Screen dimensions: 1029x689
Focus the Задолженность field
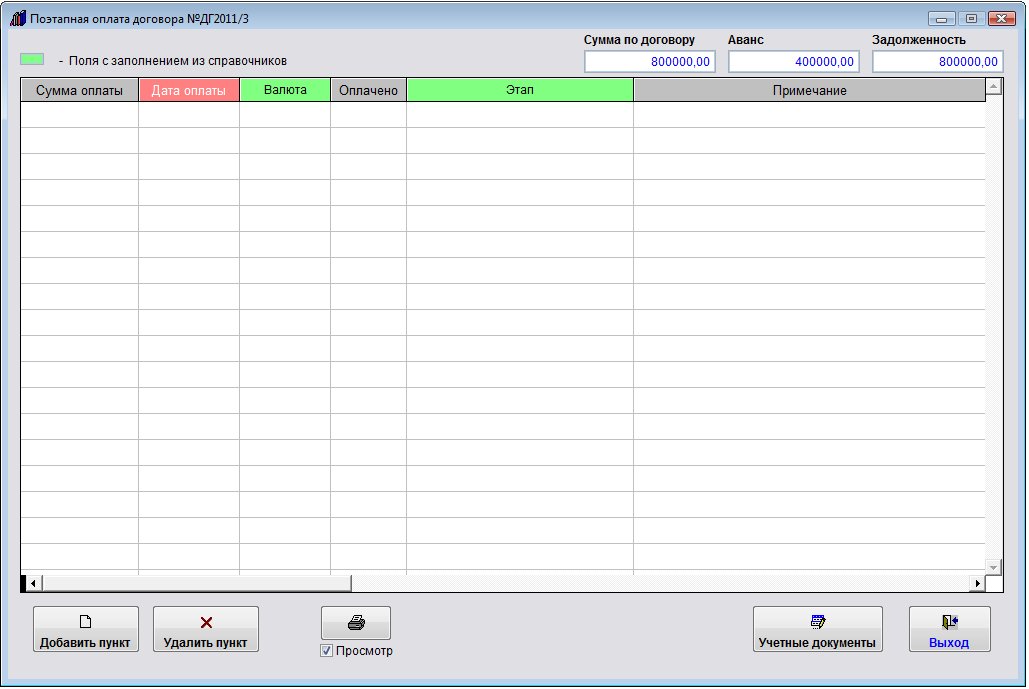938,62
